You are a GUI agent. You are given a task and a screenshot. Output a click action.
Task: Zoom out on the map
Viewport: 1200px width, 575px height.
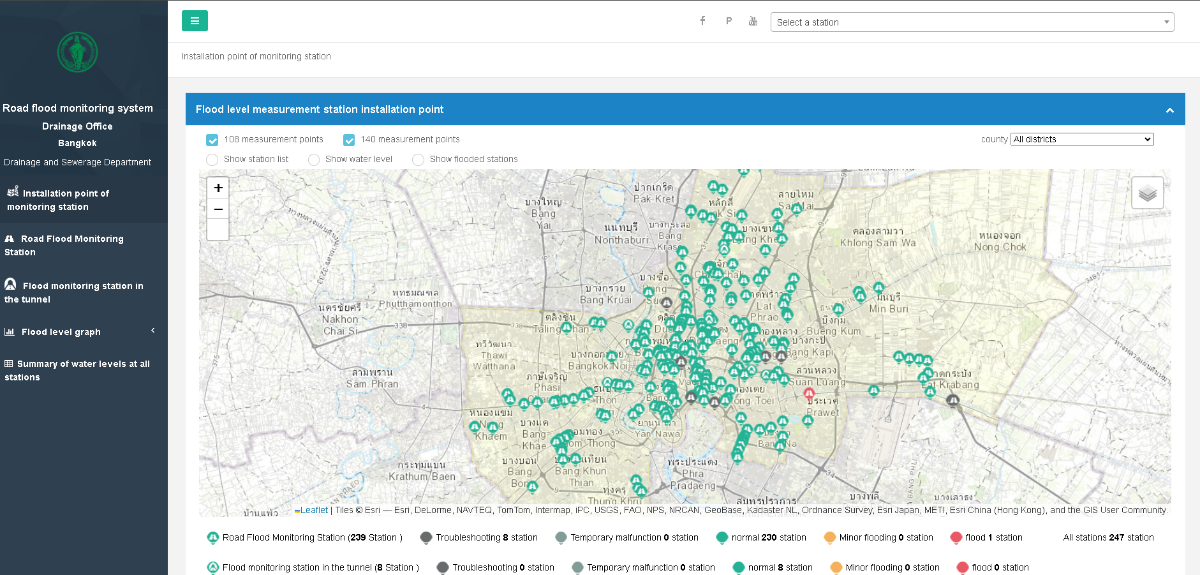coord(218,209)
